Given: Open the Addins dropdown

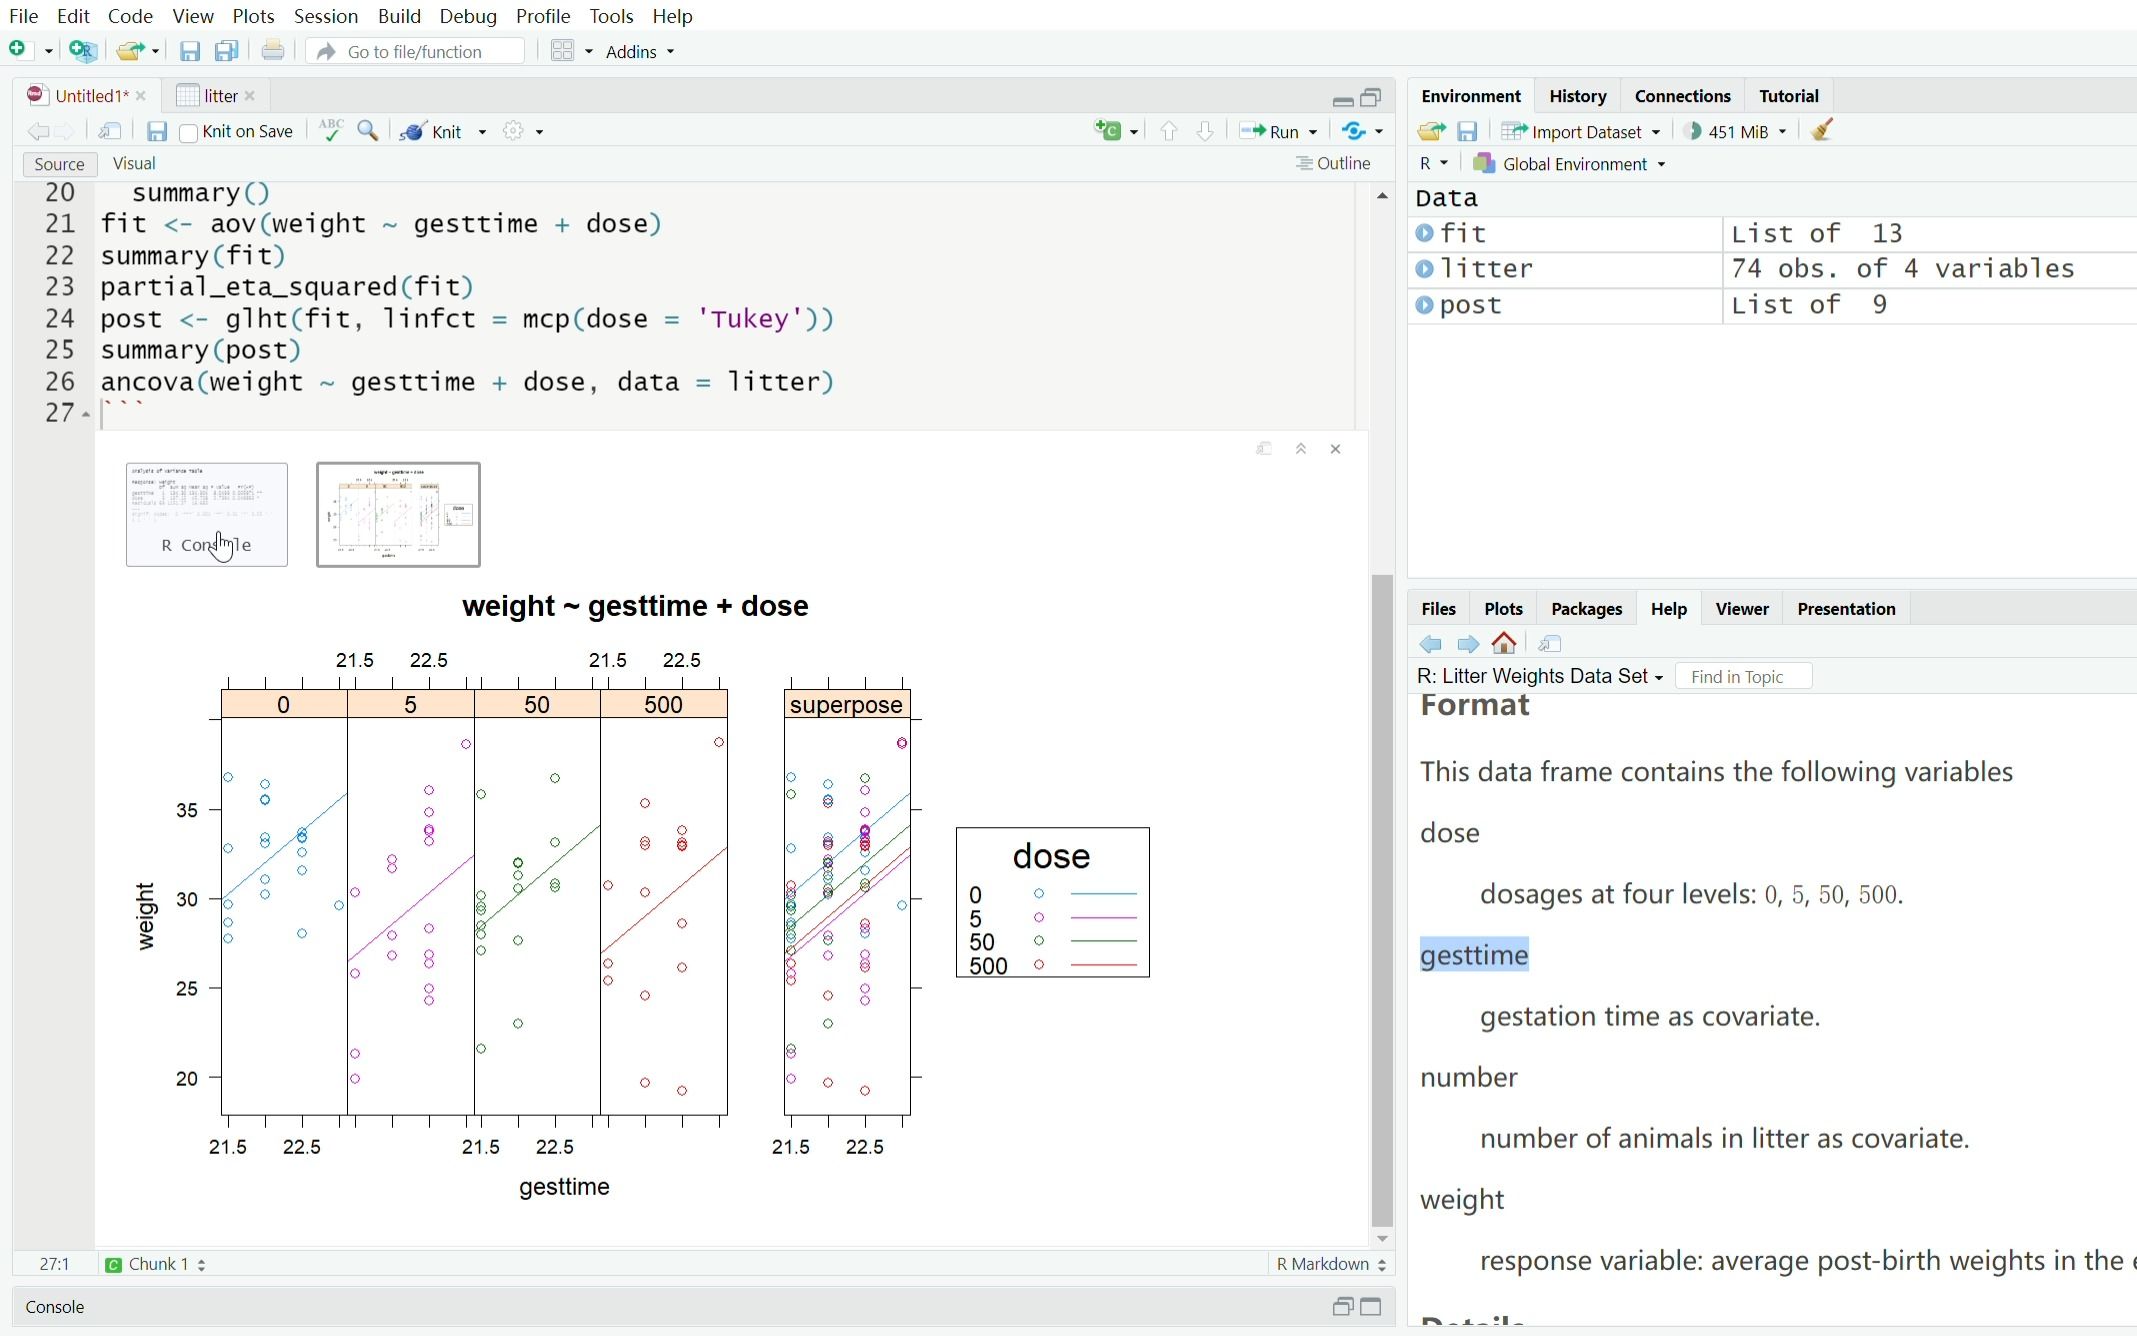Looking at the screenshot, I should coord(640,52).
